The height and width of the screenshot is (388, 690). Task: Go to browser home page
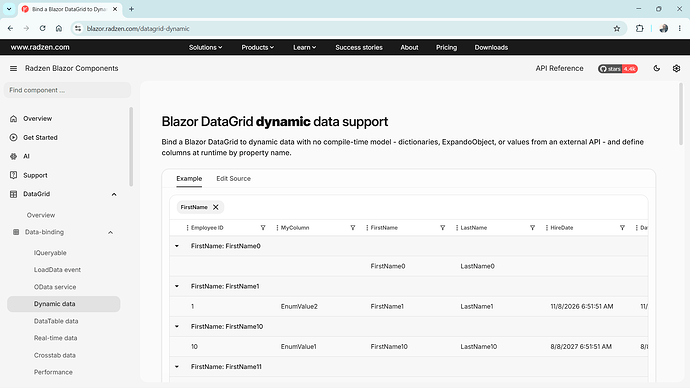(59, 29)
